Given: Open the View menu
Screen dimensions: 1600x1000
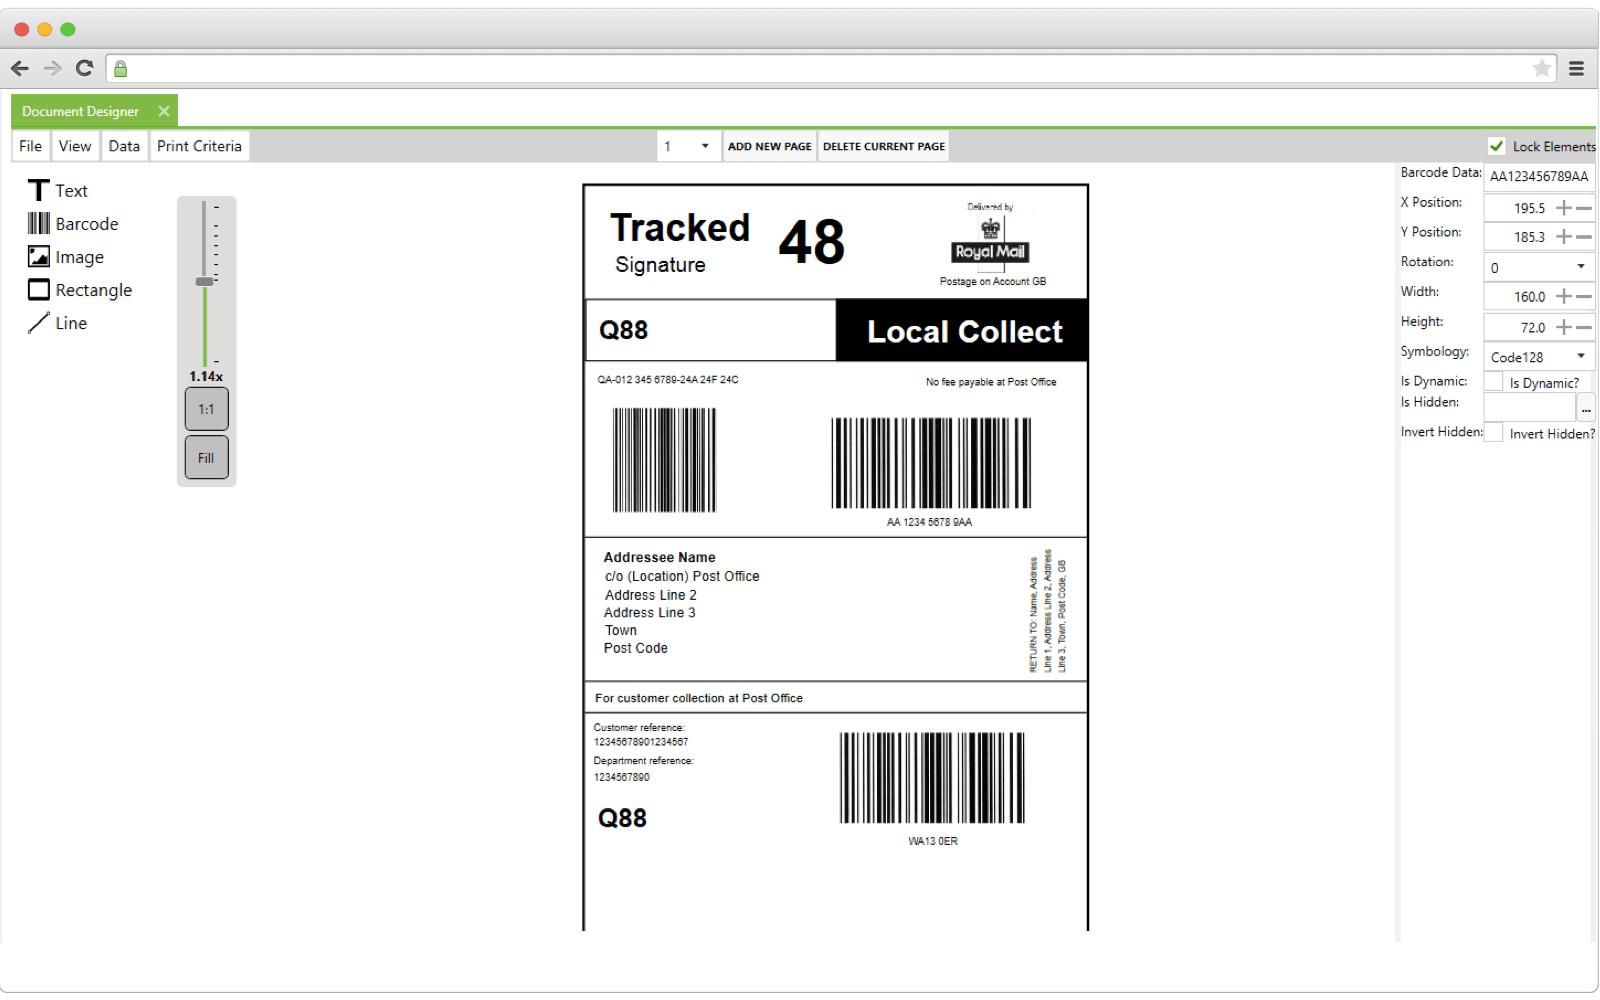Looking at the screenshot, I should [x=75, y=146].
